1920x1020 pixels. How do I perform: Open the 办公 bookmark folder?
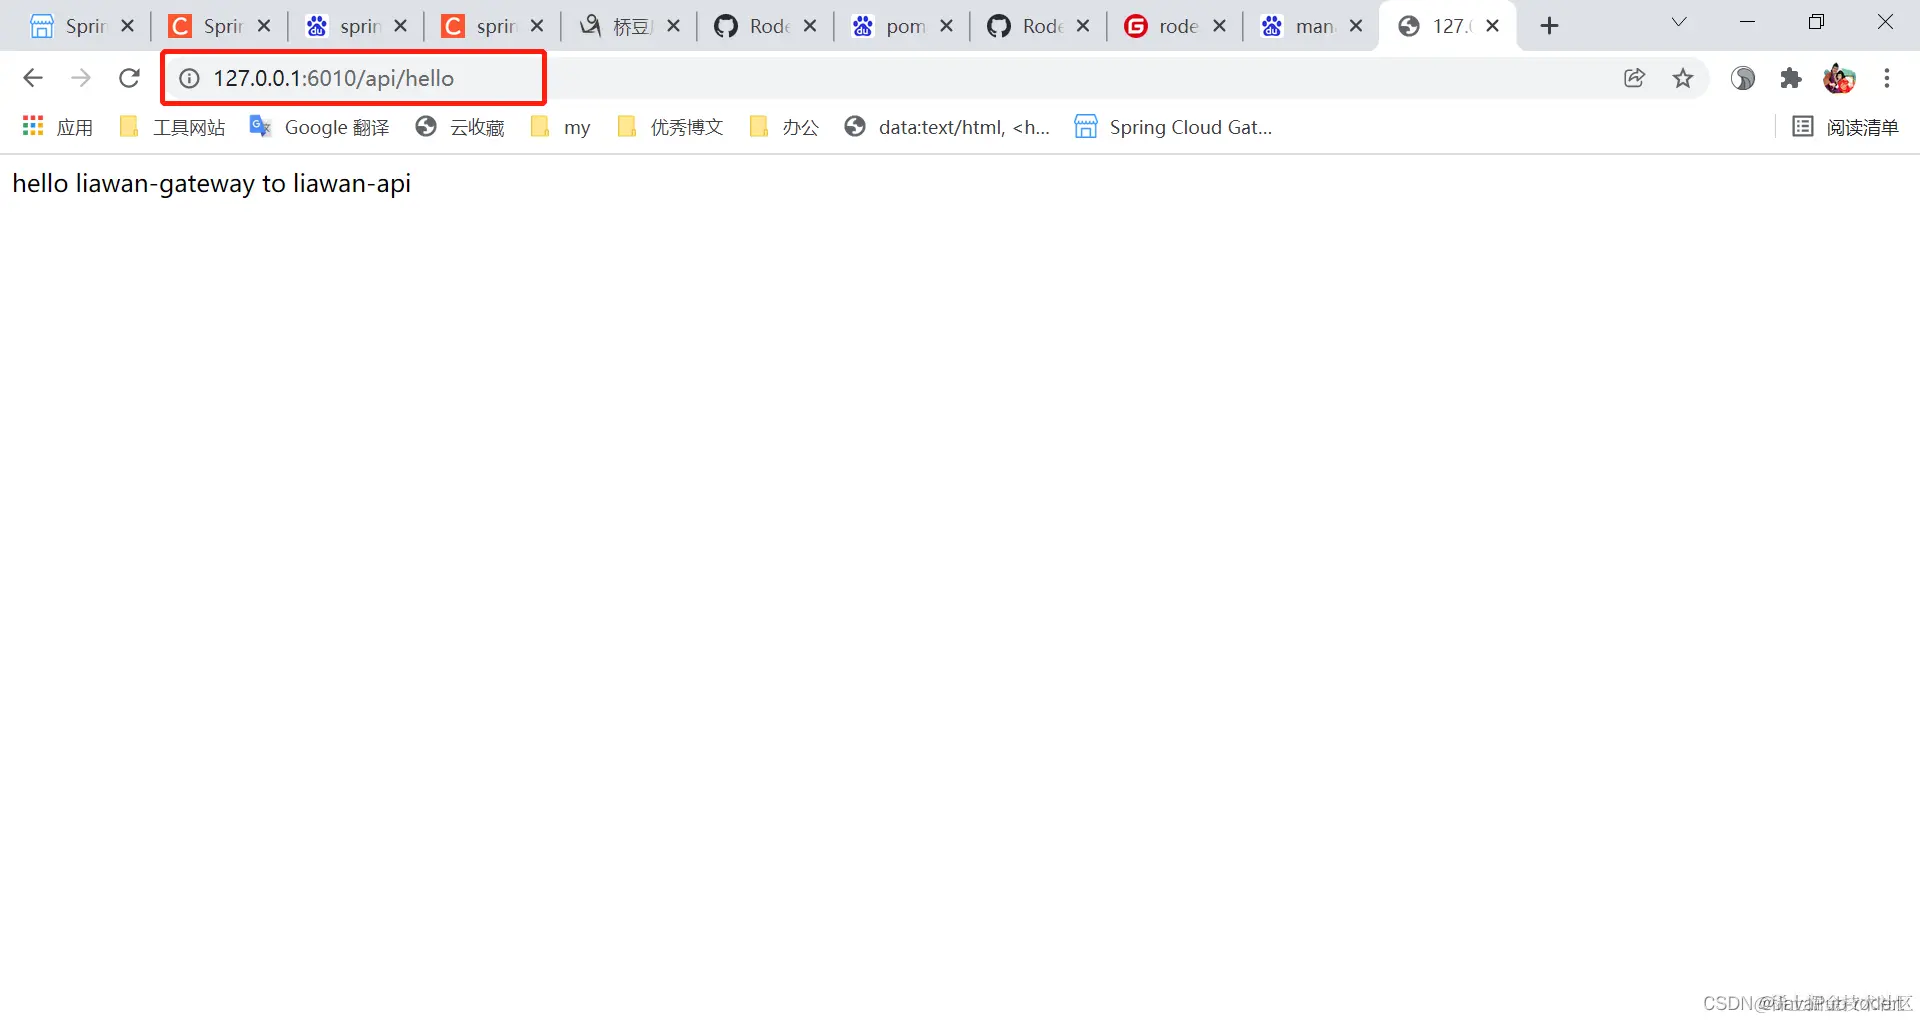point(784,127)
